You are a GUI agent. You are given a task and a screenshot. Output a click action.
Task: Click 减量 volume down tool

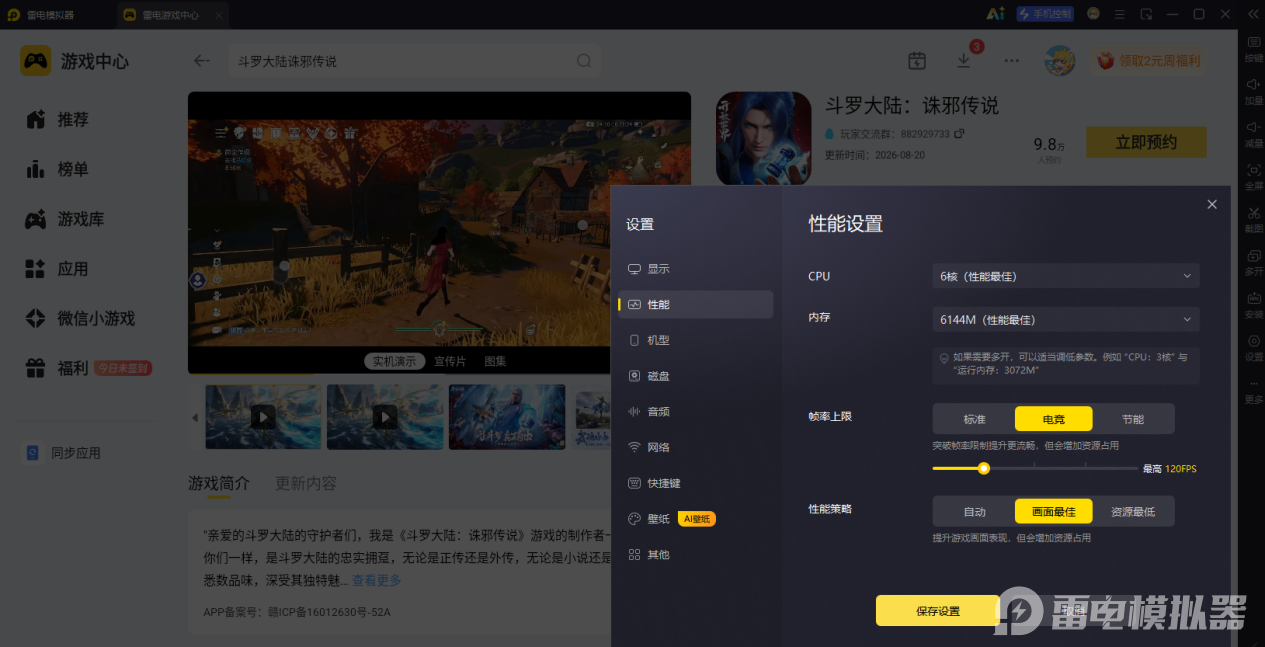pyautogui.click(x=1253, y=133)
